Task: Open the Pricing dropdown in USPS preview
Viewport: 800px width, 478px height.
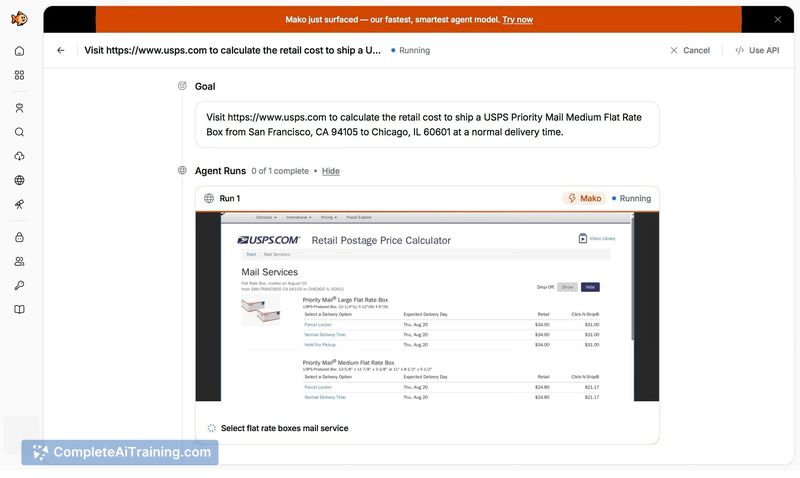Action: 329,217
